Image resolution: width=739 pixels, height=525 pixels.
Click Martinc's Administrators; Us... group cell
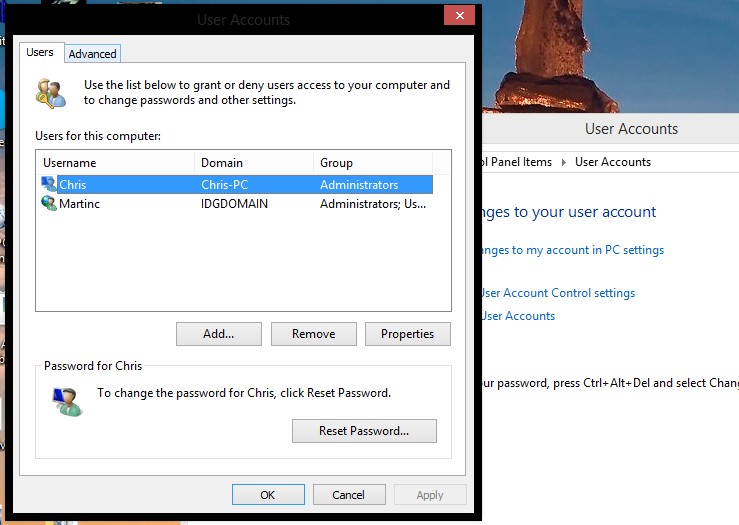[373, 204]
